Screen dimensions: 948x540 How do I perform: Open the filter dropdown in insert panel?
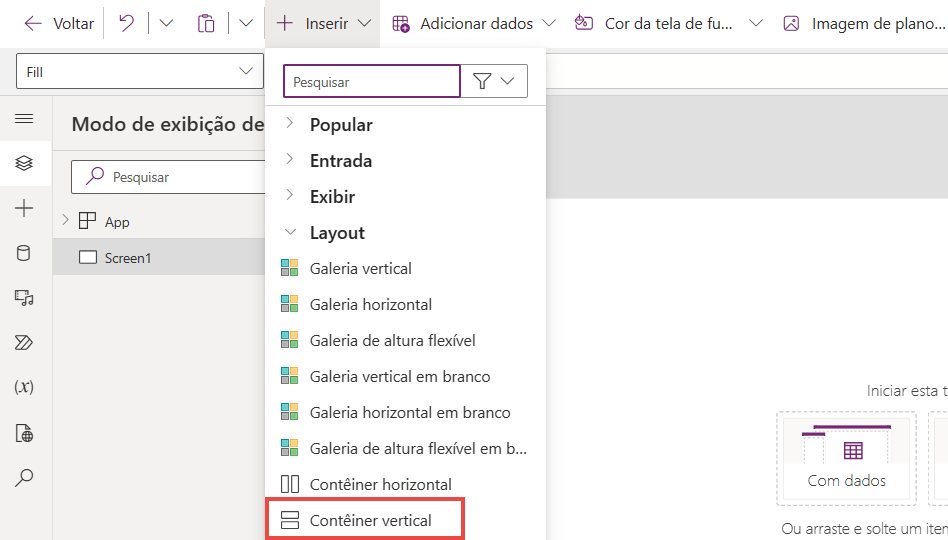coord(494,81)
